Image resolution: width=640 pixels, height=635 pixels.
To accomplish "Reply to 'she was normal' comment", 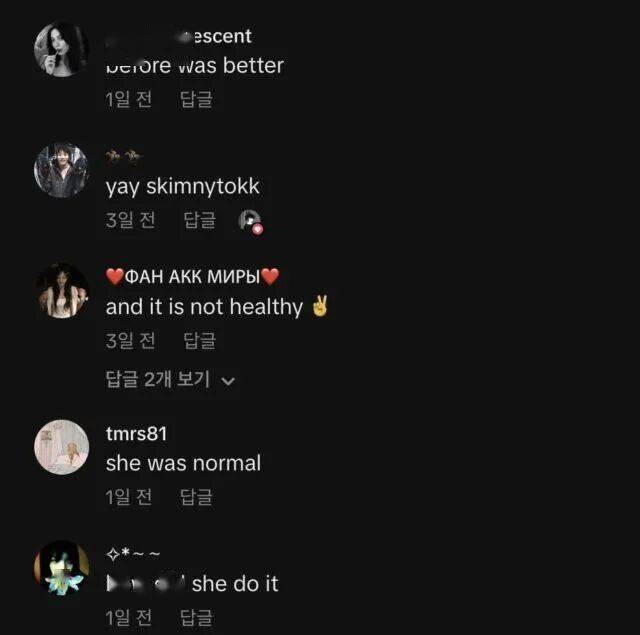I will [x=196, y=497].
